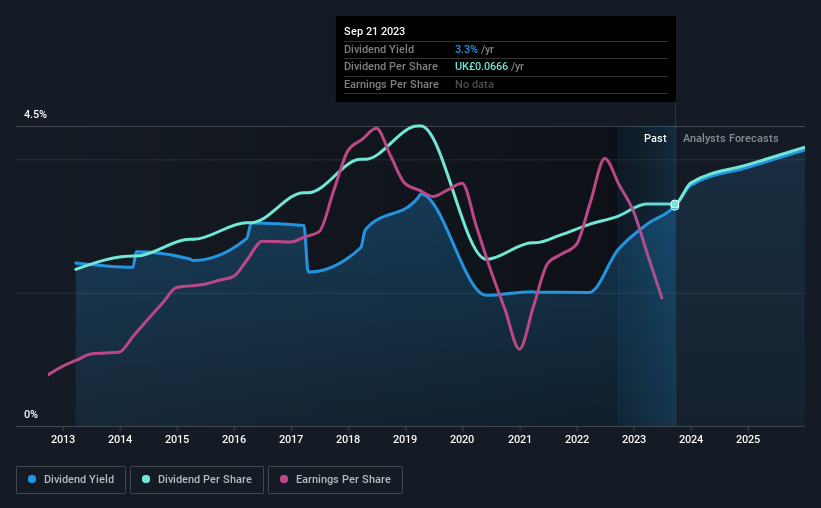This screenshot has height=508, width=821.
Task: Click the No data value in tooltip
Action: pos(474,84)
